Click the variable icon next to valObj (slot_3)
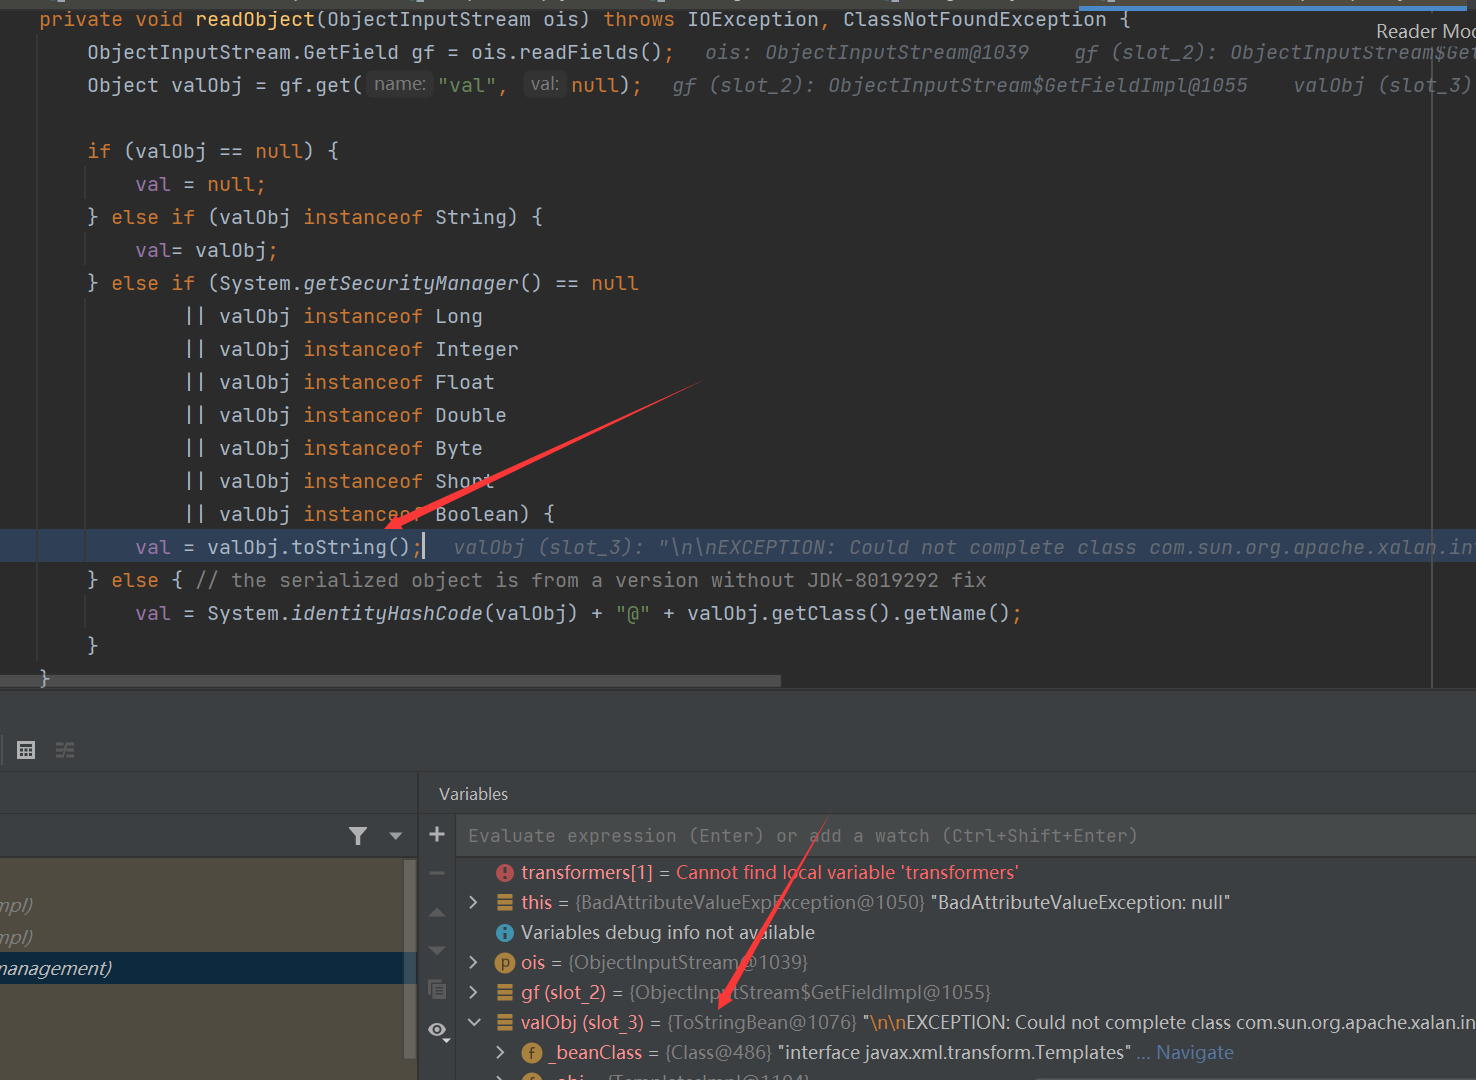Screen dimensions: 1476x1080 coord(505,1022)
